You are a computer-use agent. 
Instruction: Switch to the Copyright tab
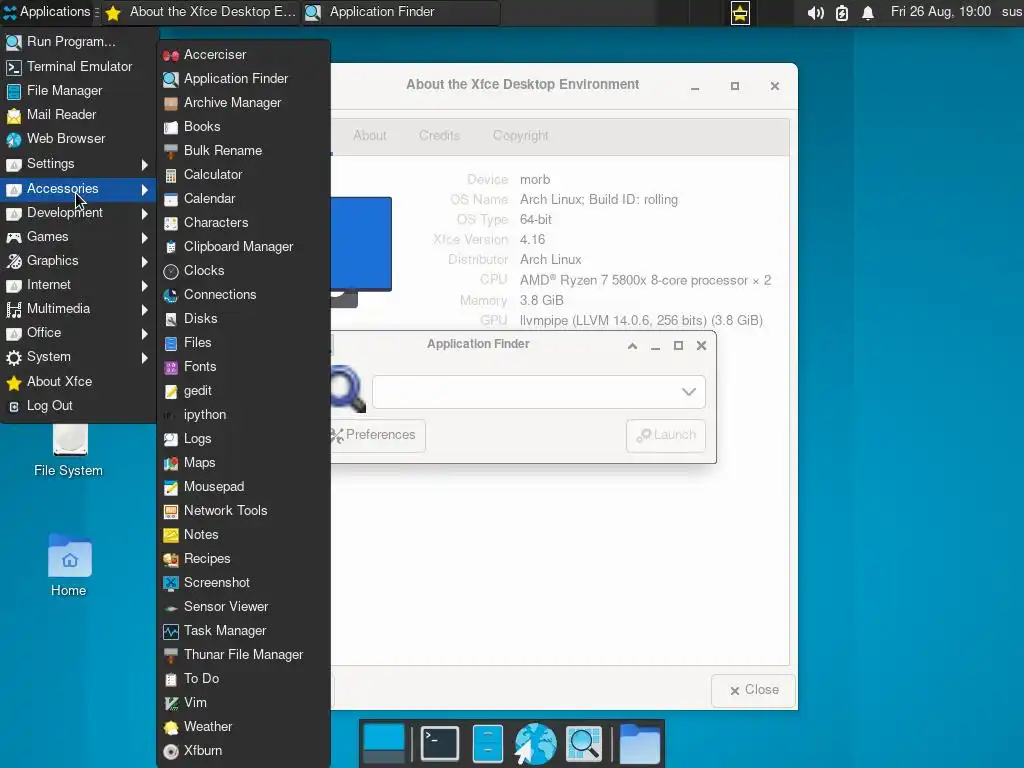(x=520, y=136)
